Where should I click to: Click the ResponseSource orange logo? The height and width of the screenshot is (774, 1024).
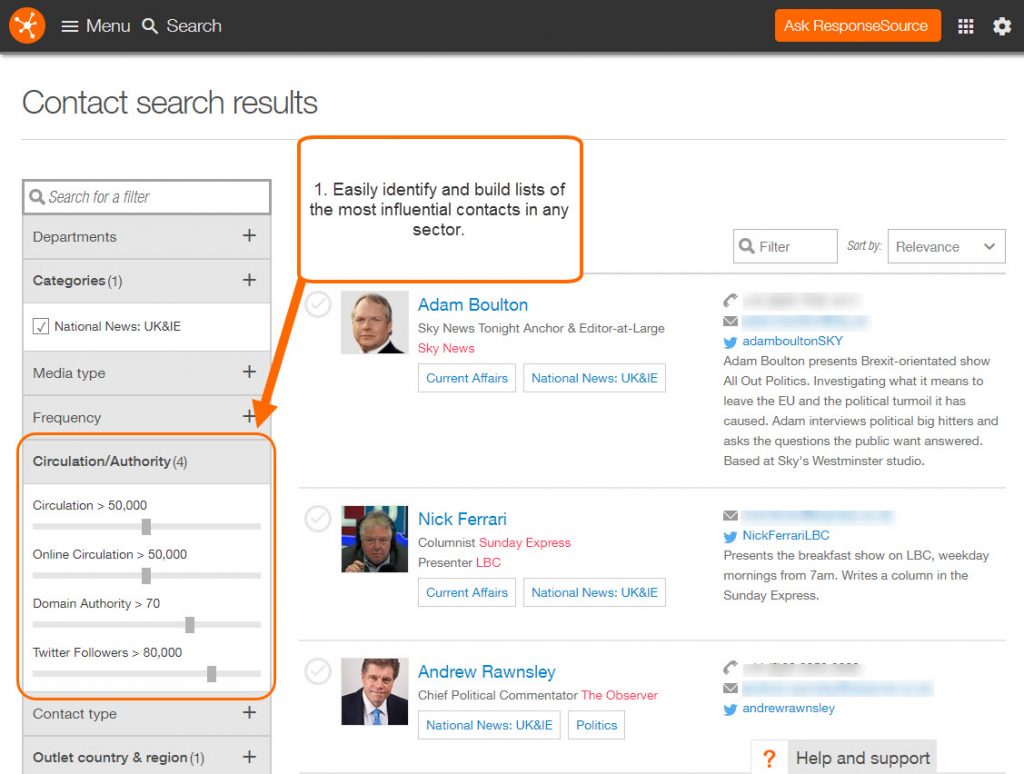coord(27,25)
